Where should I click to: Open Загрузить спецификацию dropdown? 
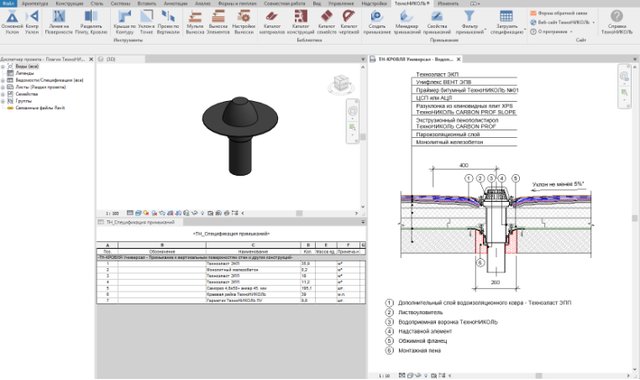click(x=507, y=22)
